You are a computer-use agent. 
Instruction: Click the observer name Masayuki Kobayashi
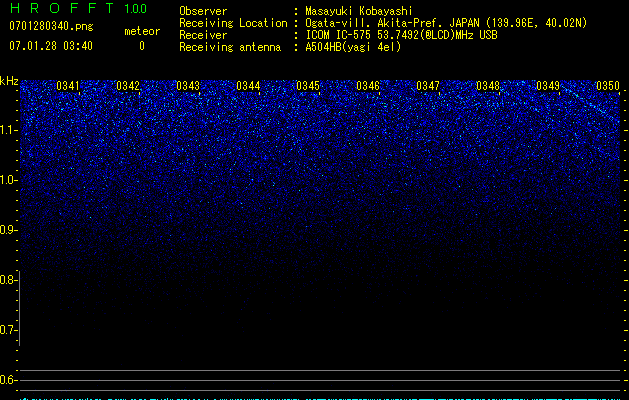click(x=359, y=11)
